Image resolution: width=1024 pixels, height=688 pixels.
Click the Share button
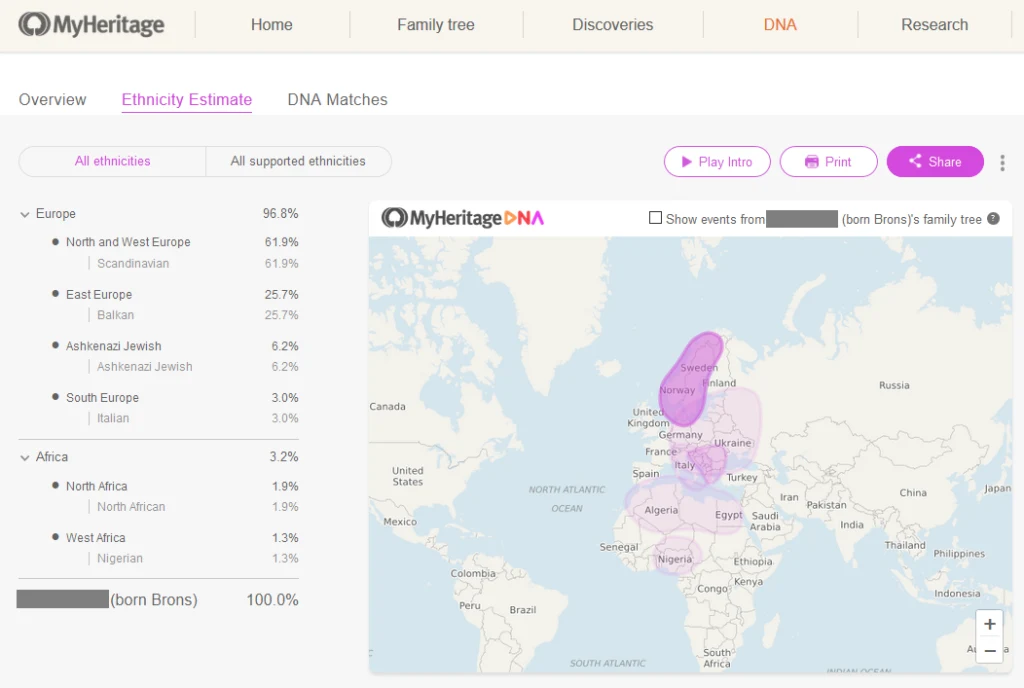coord(935,162)
